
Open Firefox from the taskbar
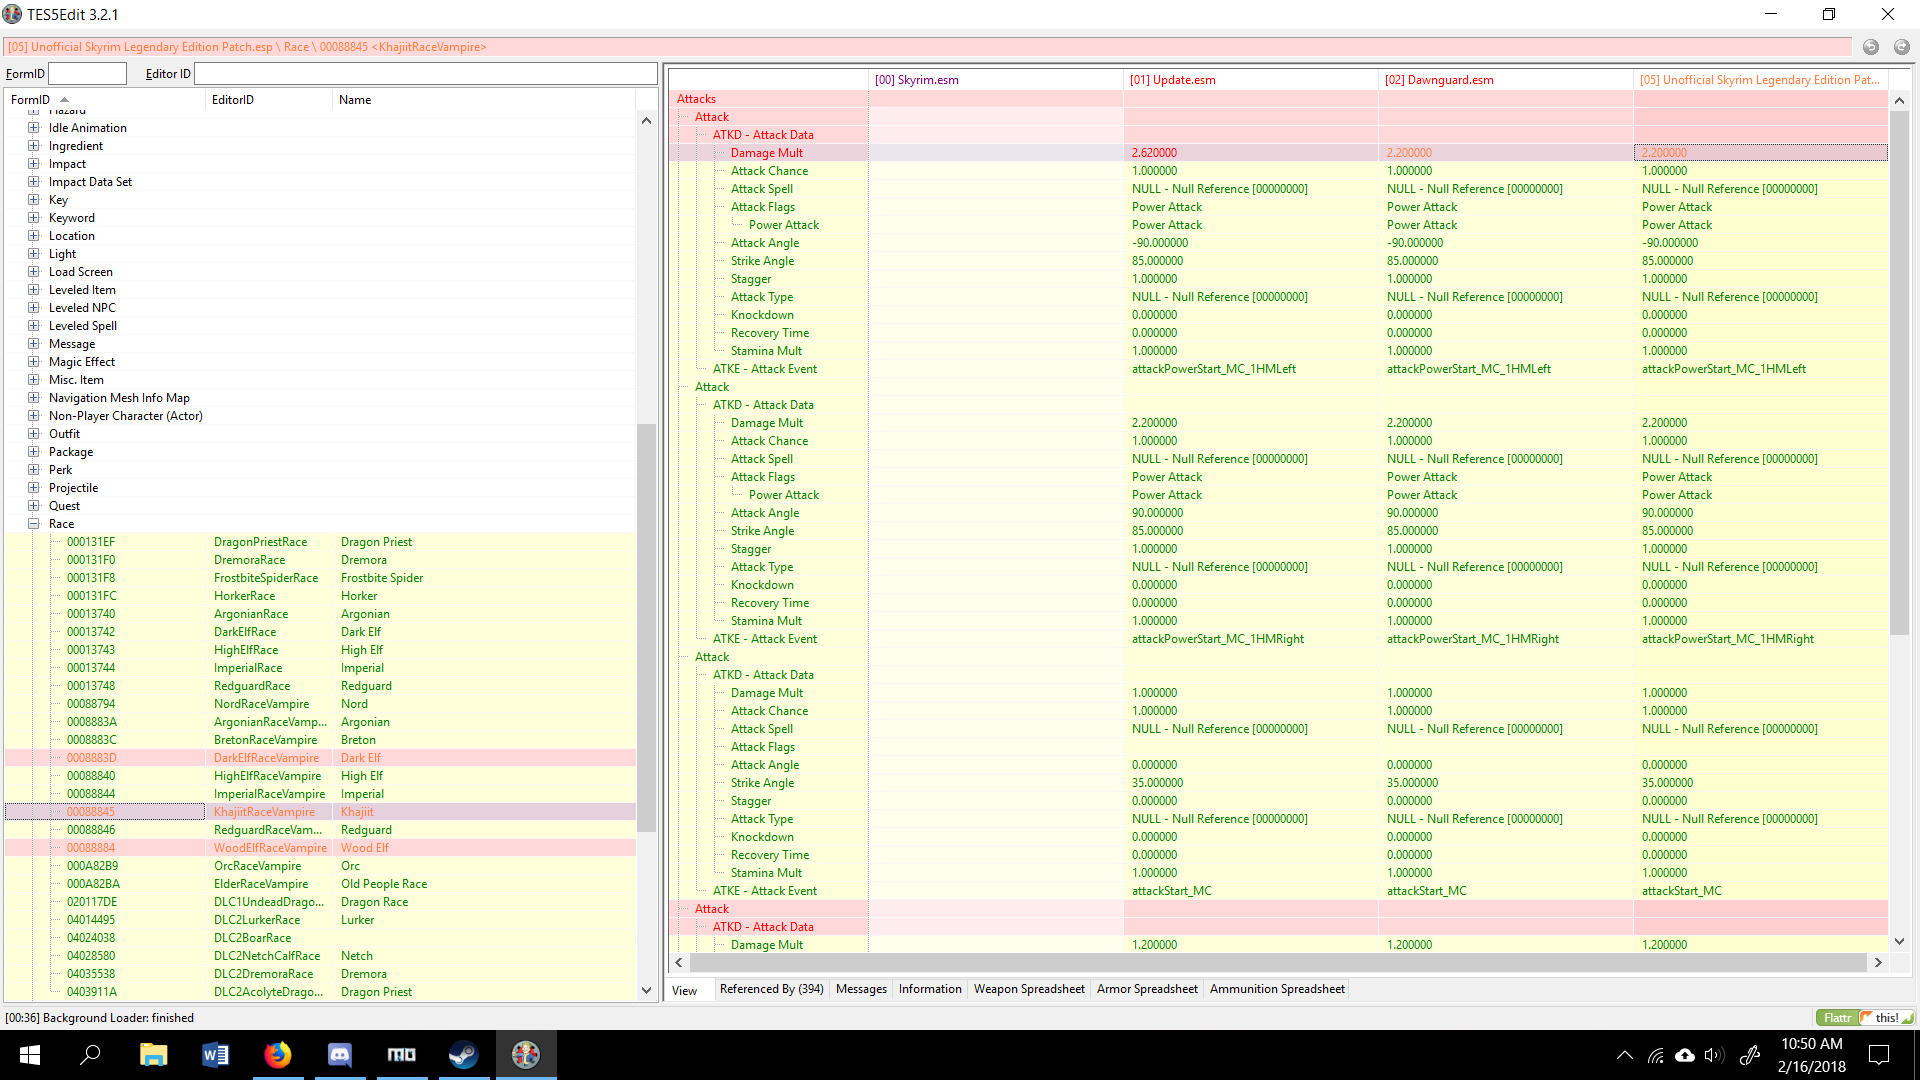277,1055
